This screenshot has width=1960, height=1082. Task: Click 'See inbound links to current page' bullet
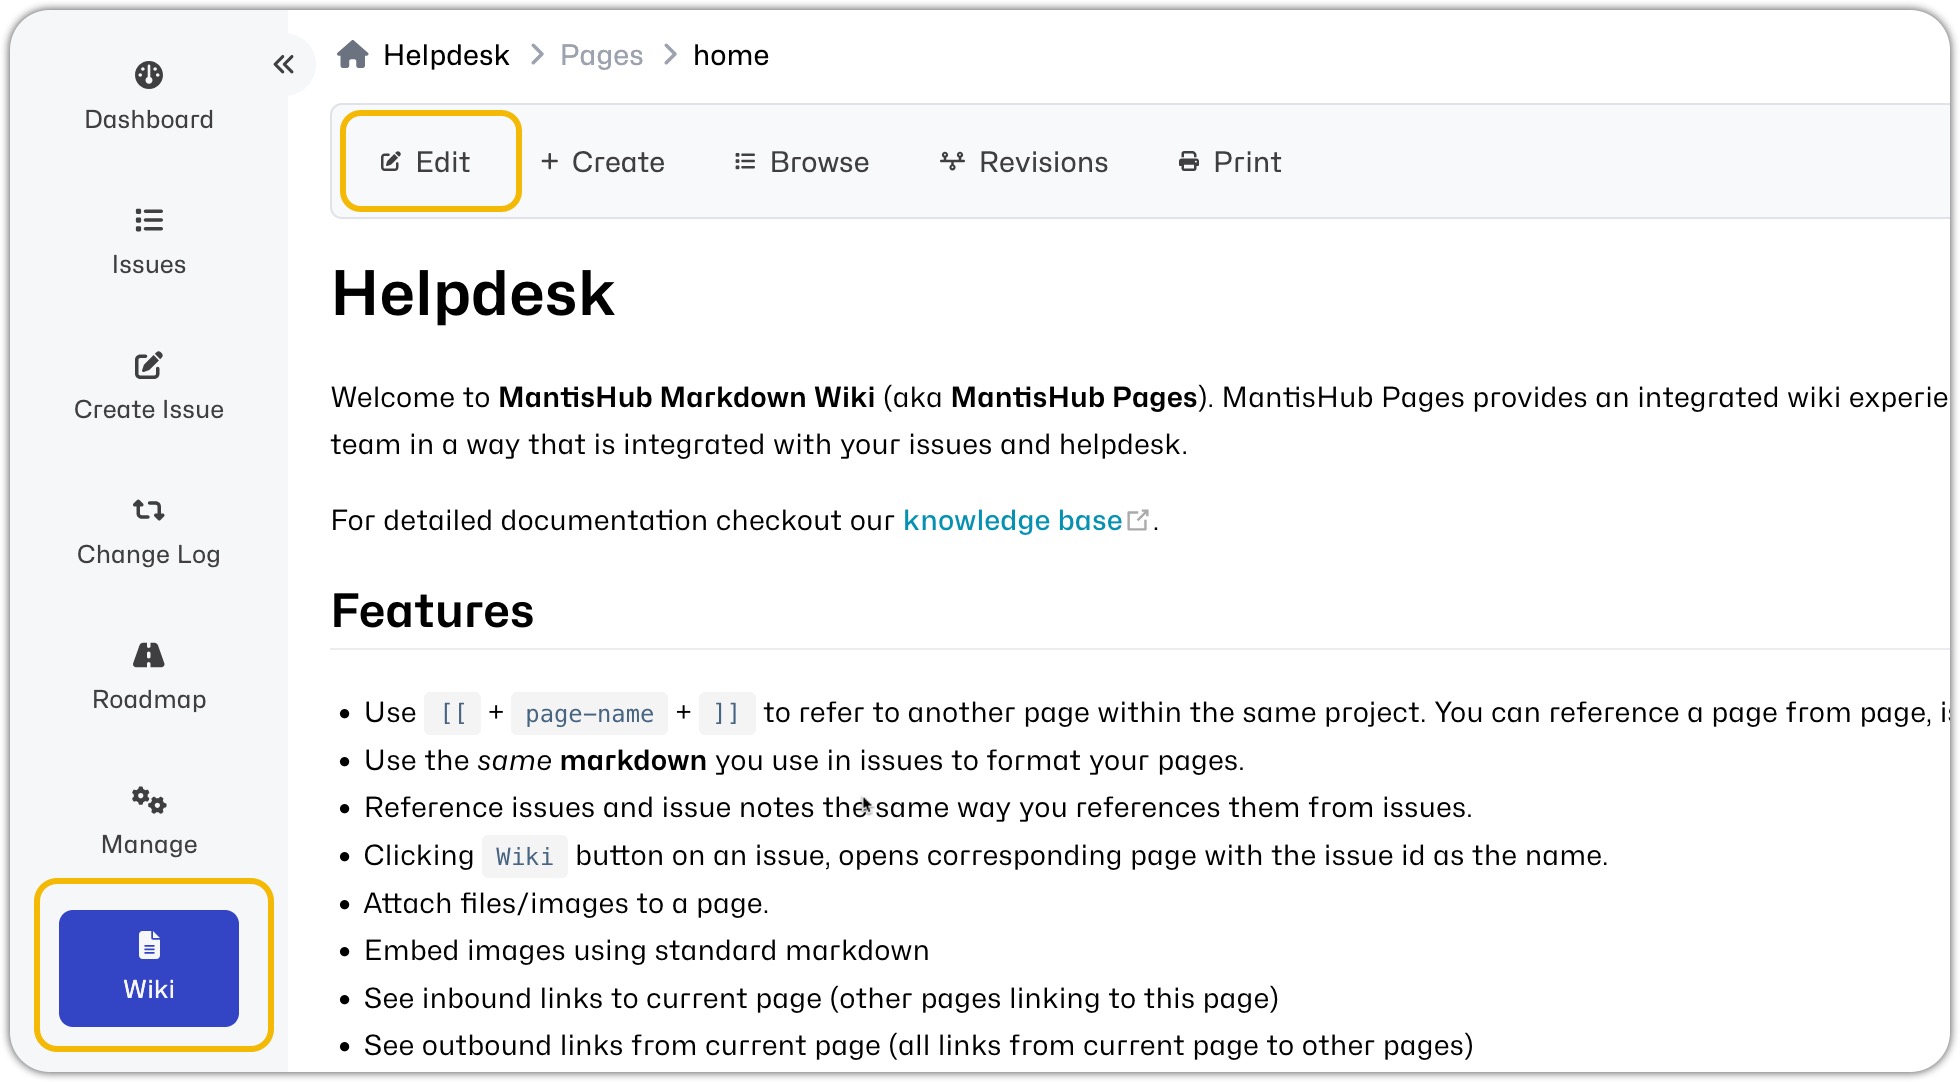point(822,999)
